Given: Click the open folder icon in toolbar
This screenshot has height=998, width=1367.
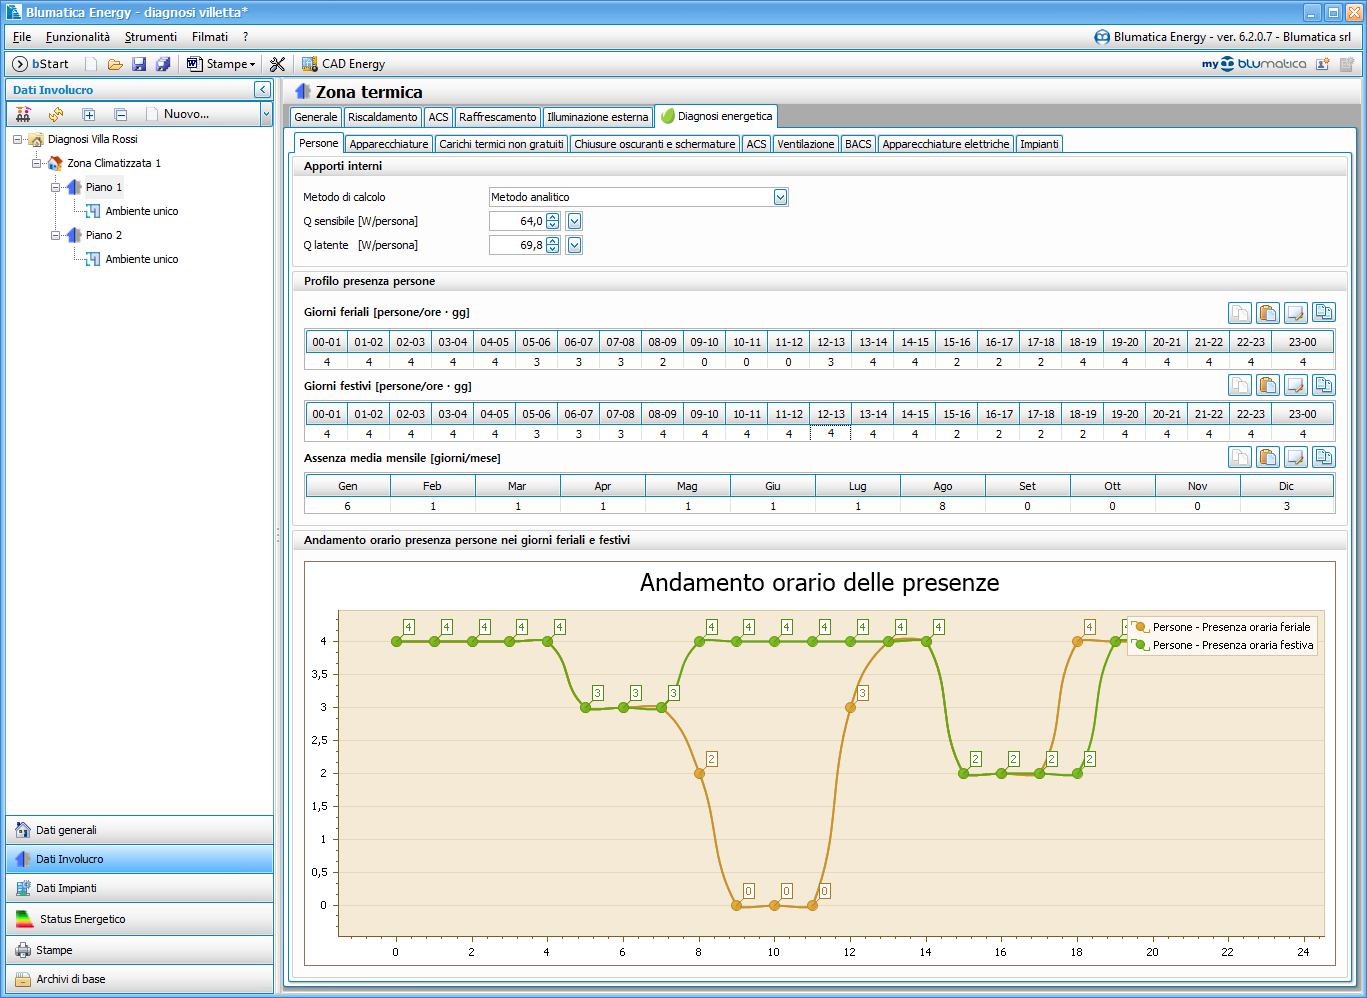Looking at the screenshot, I should (115, 64).
